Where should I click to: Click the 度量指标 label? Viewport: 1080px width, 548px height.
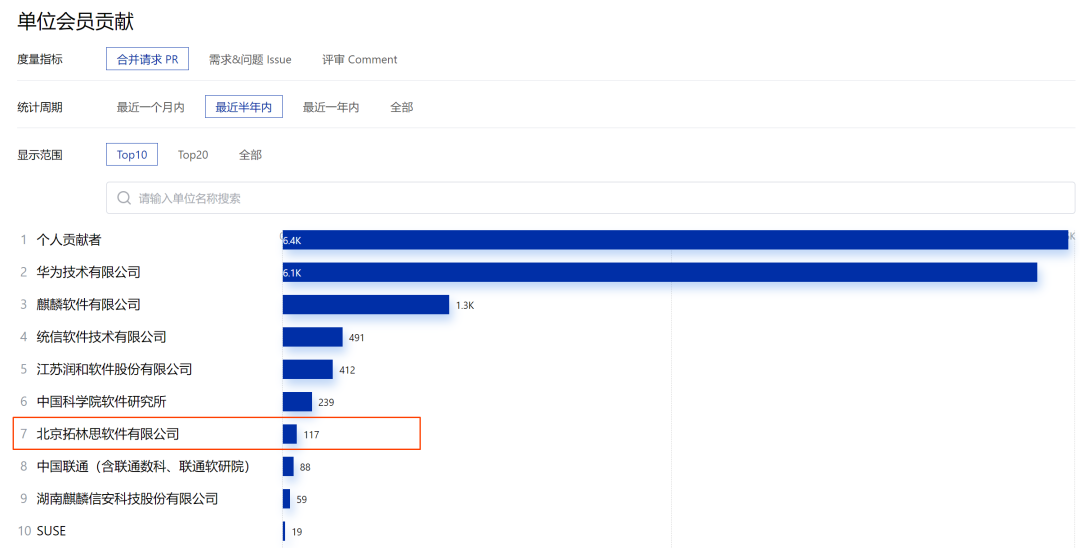pyautogui.click(x=40, y=59)
